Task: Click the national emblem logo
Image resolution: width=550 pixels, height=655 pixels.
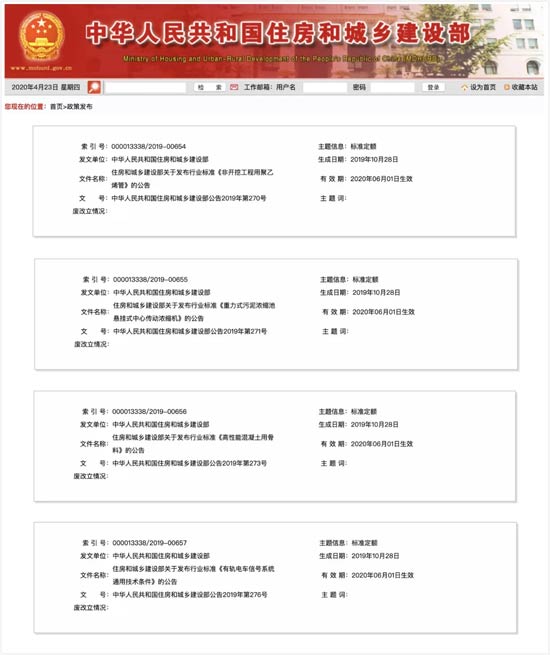Action: [41, 36]
